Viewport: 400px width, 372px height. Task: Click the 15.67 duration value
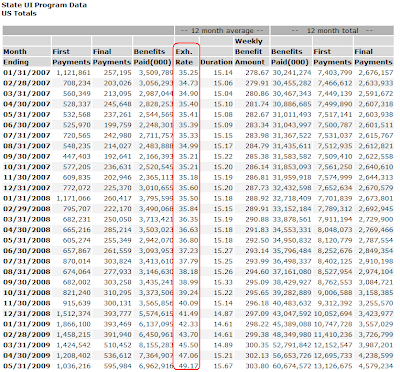223,366
